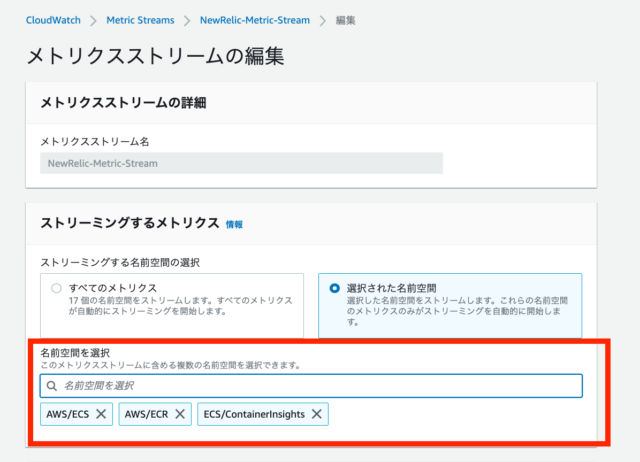
Task: Click the chevron after NewRelic-Metric-Stream breadcrumb
Action: pyautogui.click(x=323, y=20)
